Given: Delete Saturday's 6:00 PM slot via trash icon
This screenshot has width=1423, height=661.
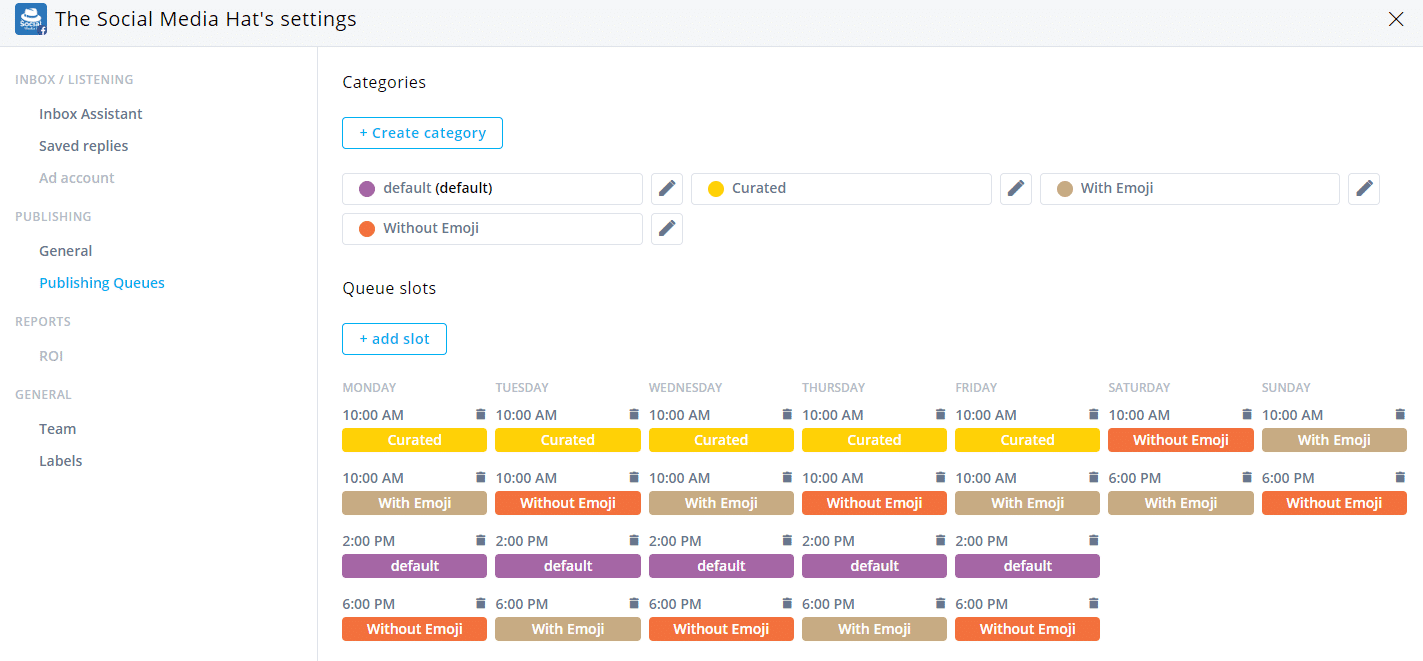Looking at the screenshot, I should 1246,477.
